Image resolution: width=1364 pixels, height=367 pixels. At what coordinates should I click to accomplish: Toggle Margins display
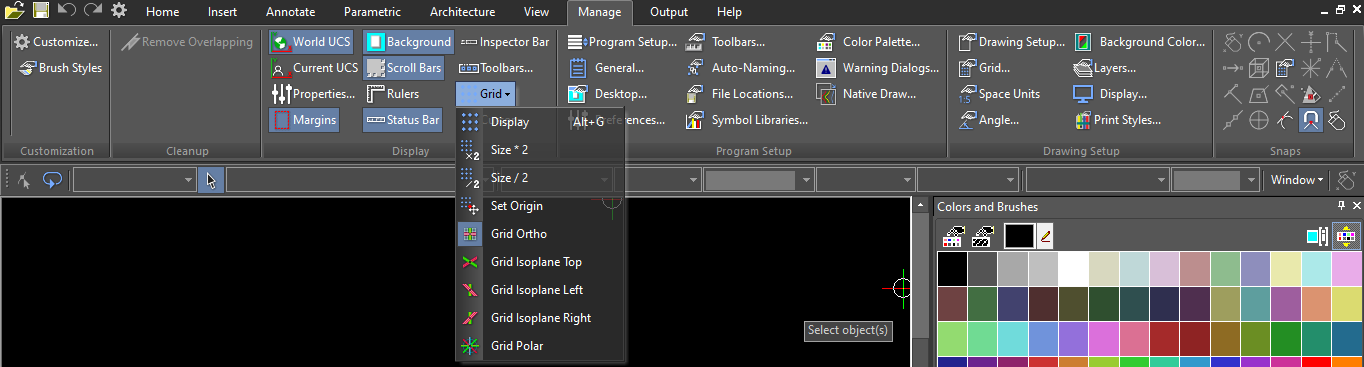point(304,120)
